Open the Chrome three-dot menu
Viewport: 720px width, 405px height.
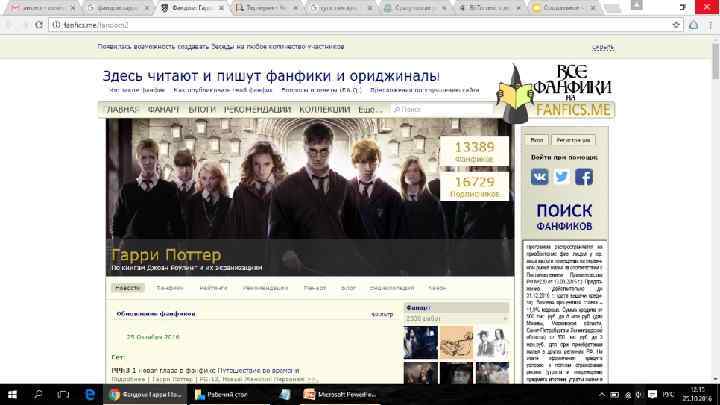pyautogui.click(x=711, y=25)
